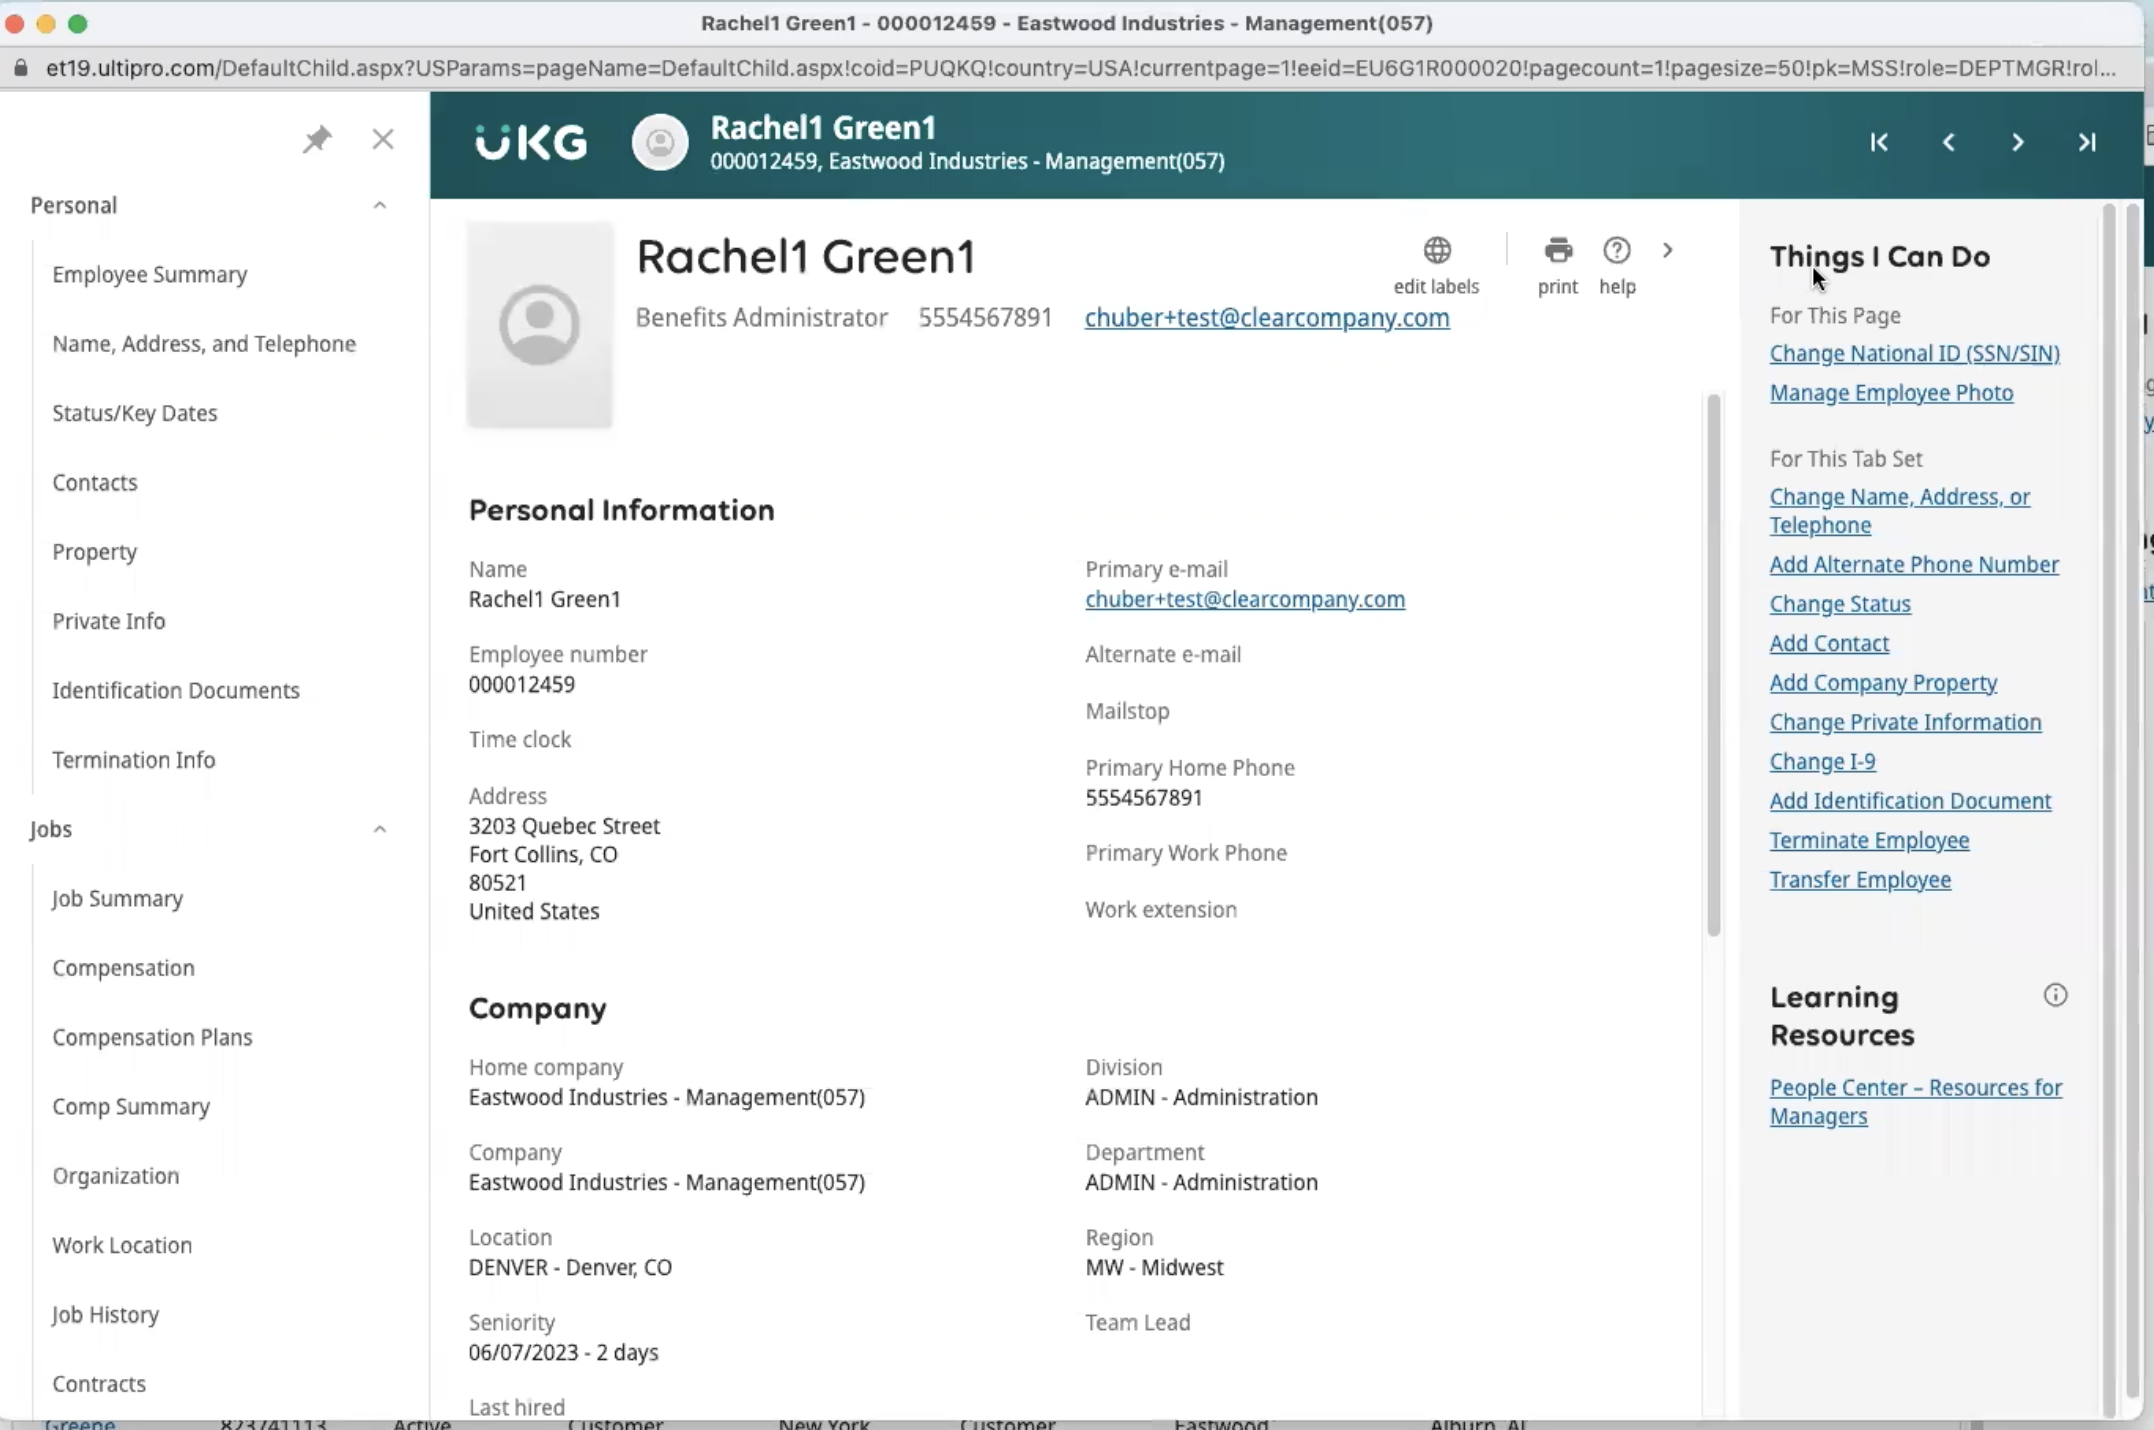Click Change I-9 link
The image size is (2154, 1430).
click(x=1822, y=762)
